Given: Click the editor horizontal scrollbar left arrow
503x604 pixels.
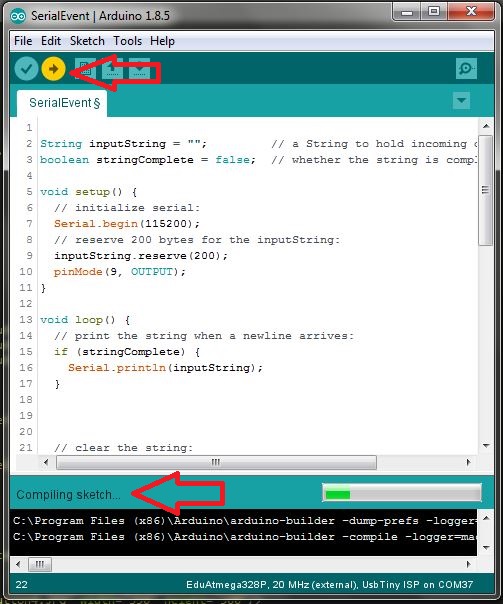Looking at the screenshot, I should click(46, 462).
